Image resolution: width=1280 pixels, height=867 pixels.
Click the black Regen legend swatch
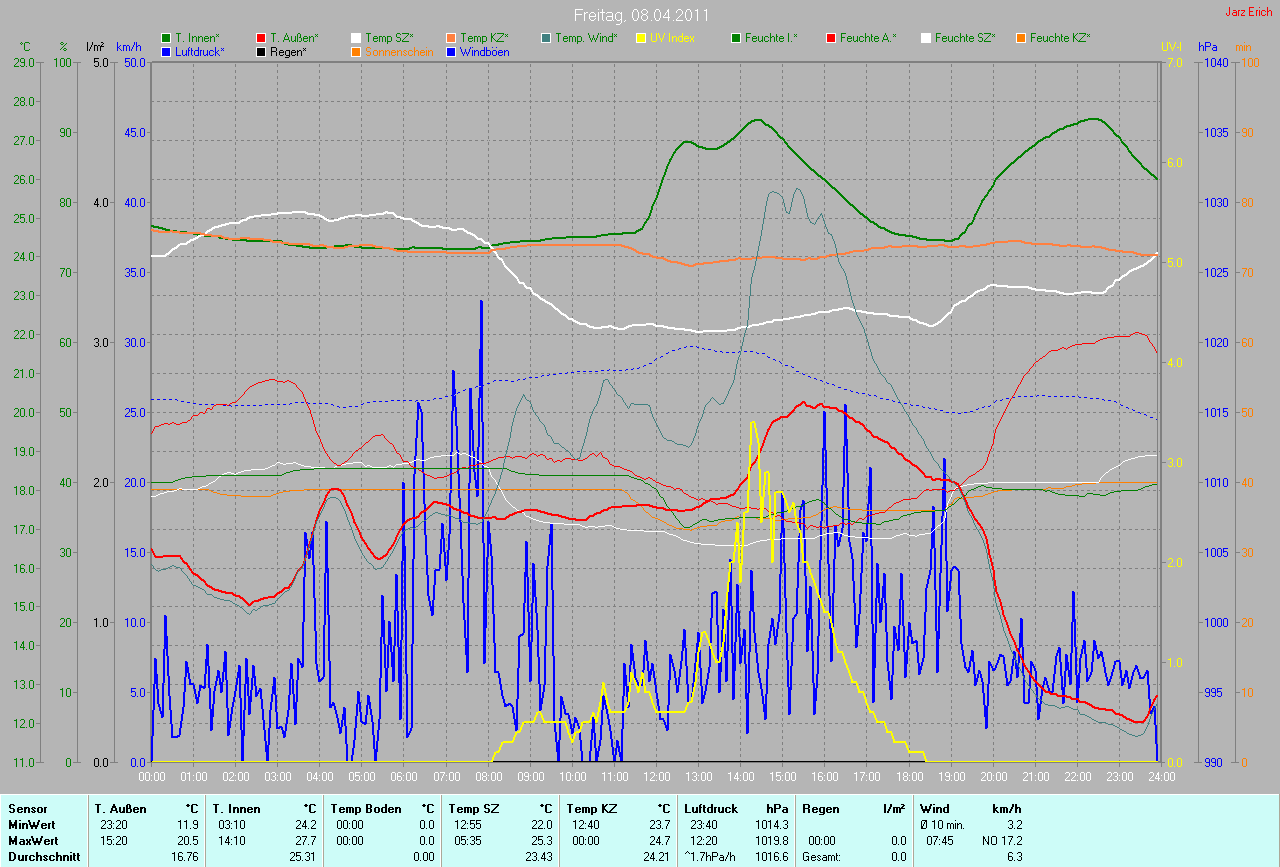[260, 52]
